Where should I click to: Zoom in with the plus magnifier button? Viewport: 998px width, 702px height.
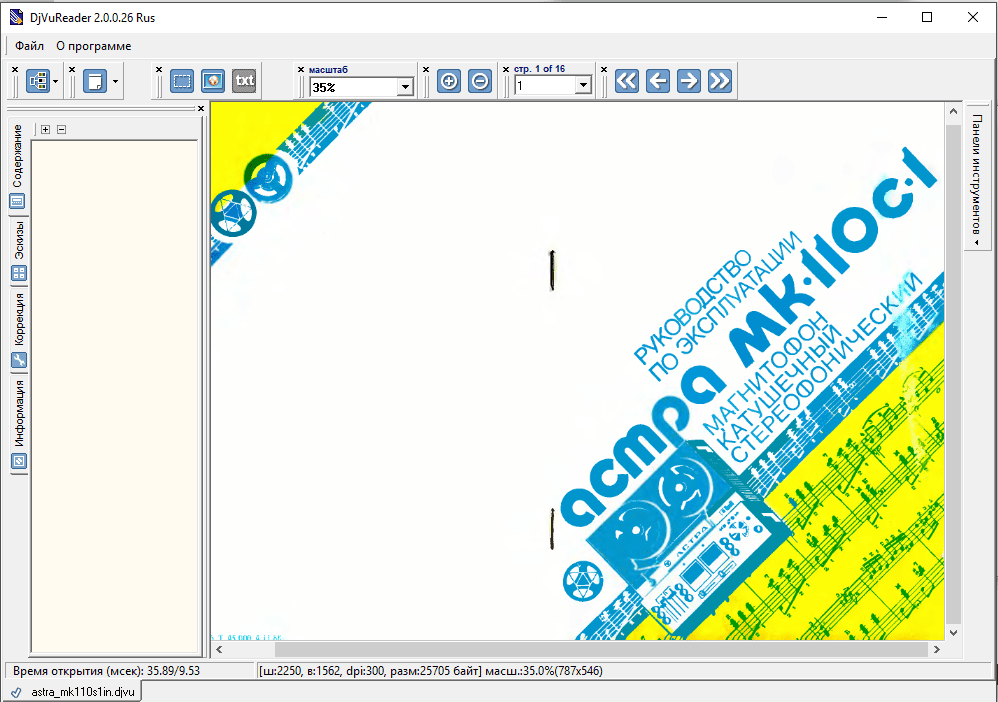449,81
